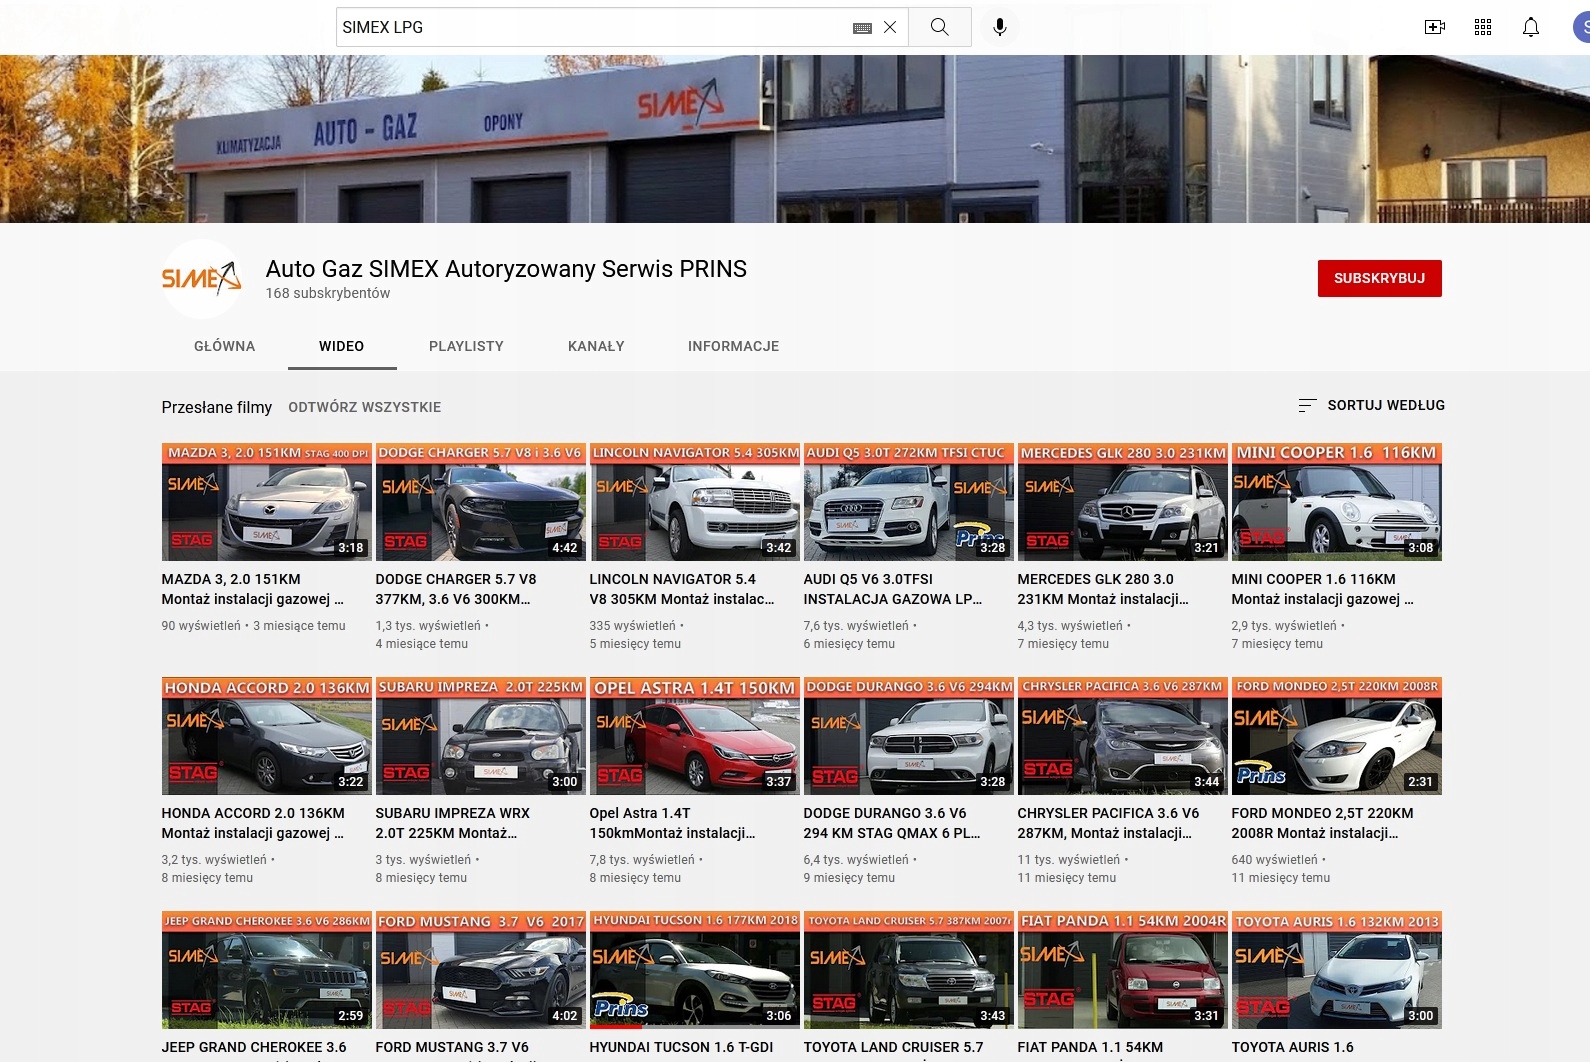Open the Mercedes GLK 280 thumbnail
The width and height of the screenshot is (1590, 1062).
click(1123, 502)
